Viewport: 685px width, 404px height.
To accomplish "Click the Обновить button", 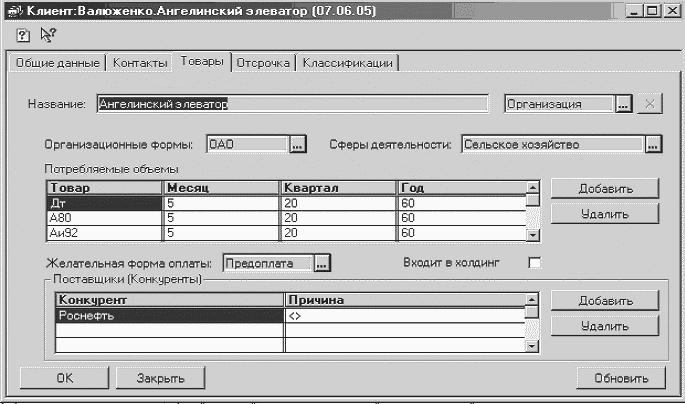I will (x=620, y=379).
